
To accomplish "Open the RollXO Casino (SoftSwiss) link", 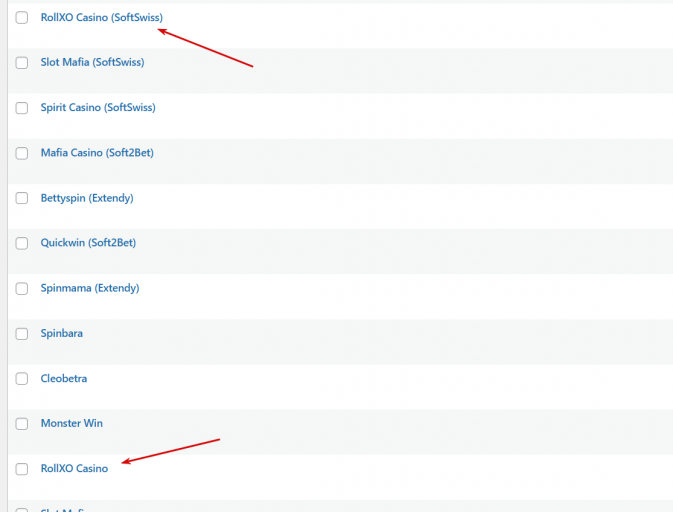I will (x=102, y=18).
